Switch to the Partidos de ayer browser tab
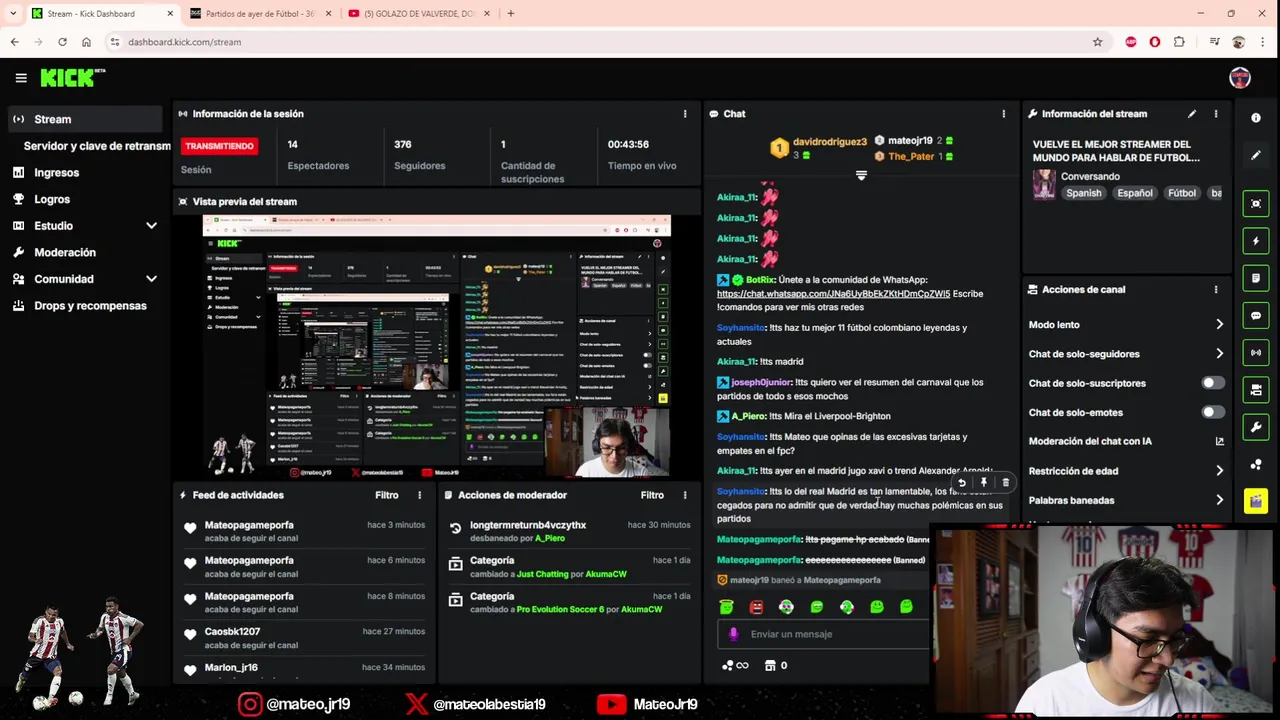This screenshot has height=720, width=1280. [260, 14]
